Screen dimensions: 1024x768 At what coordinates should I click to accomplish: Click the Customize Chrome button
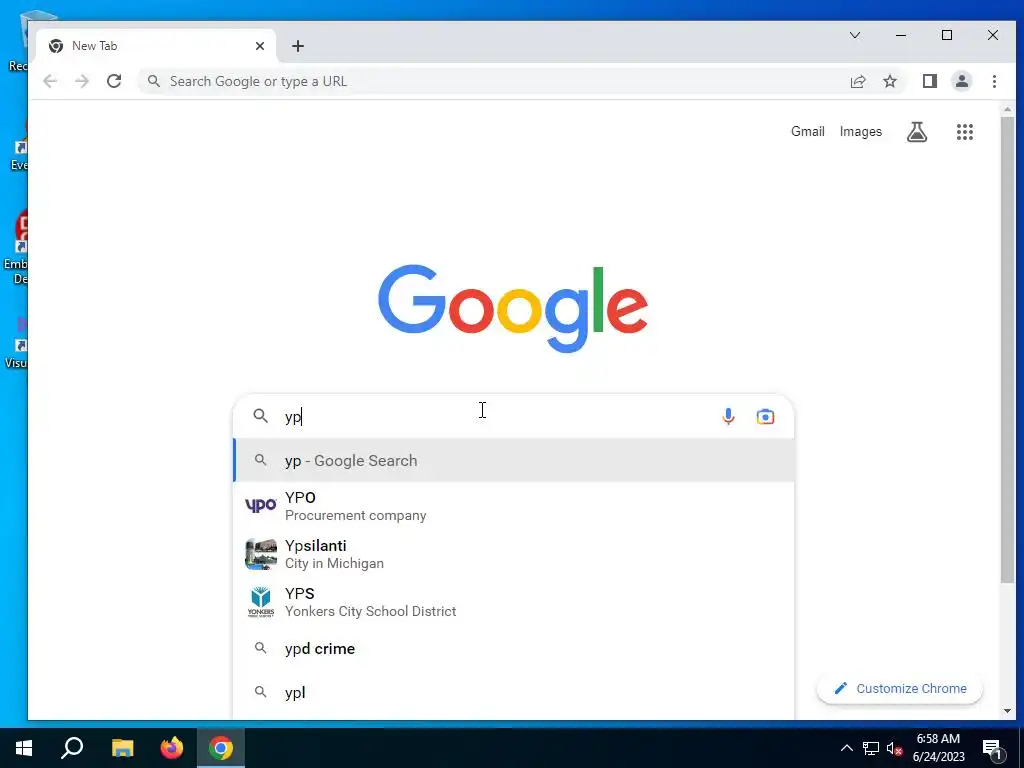click(900, 688)
